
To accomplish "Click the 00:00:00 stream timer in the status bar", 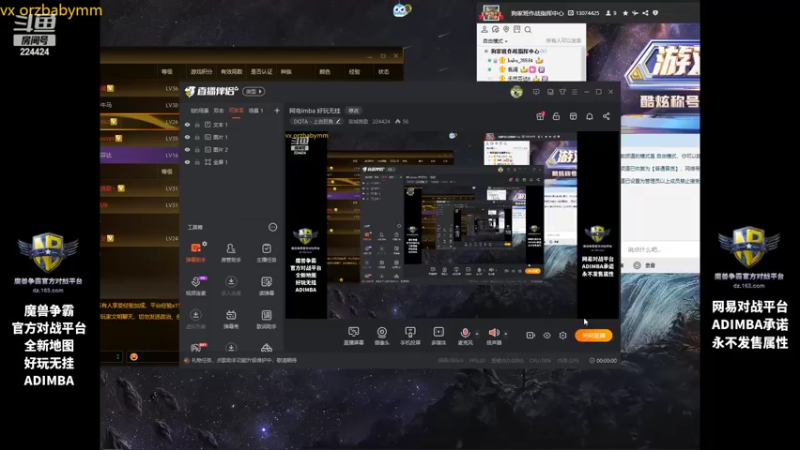I will [603, 360].
